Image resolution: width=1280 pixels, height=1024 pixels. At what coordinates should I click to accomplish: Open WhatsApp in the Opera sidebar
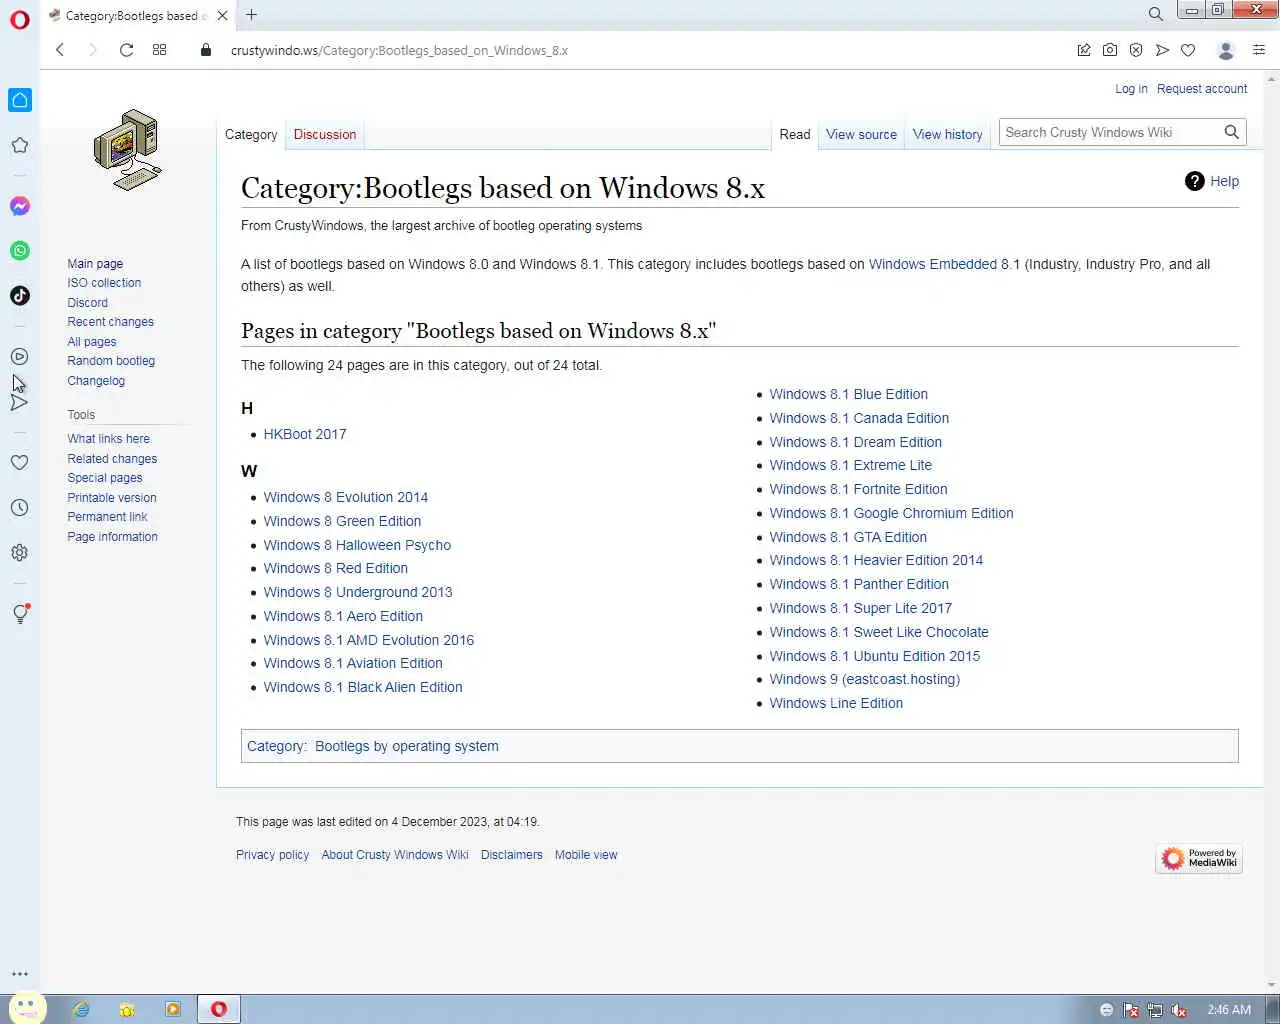(x=20, y=251)
